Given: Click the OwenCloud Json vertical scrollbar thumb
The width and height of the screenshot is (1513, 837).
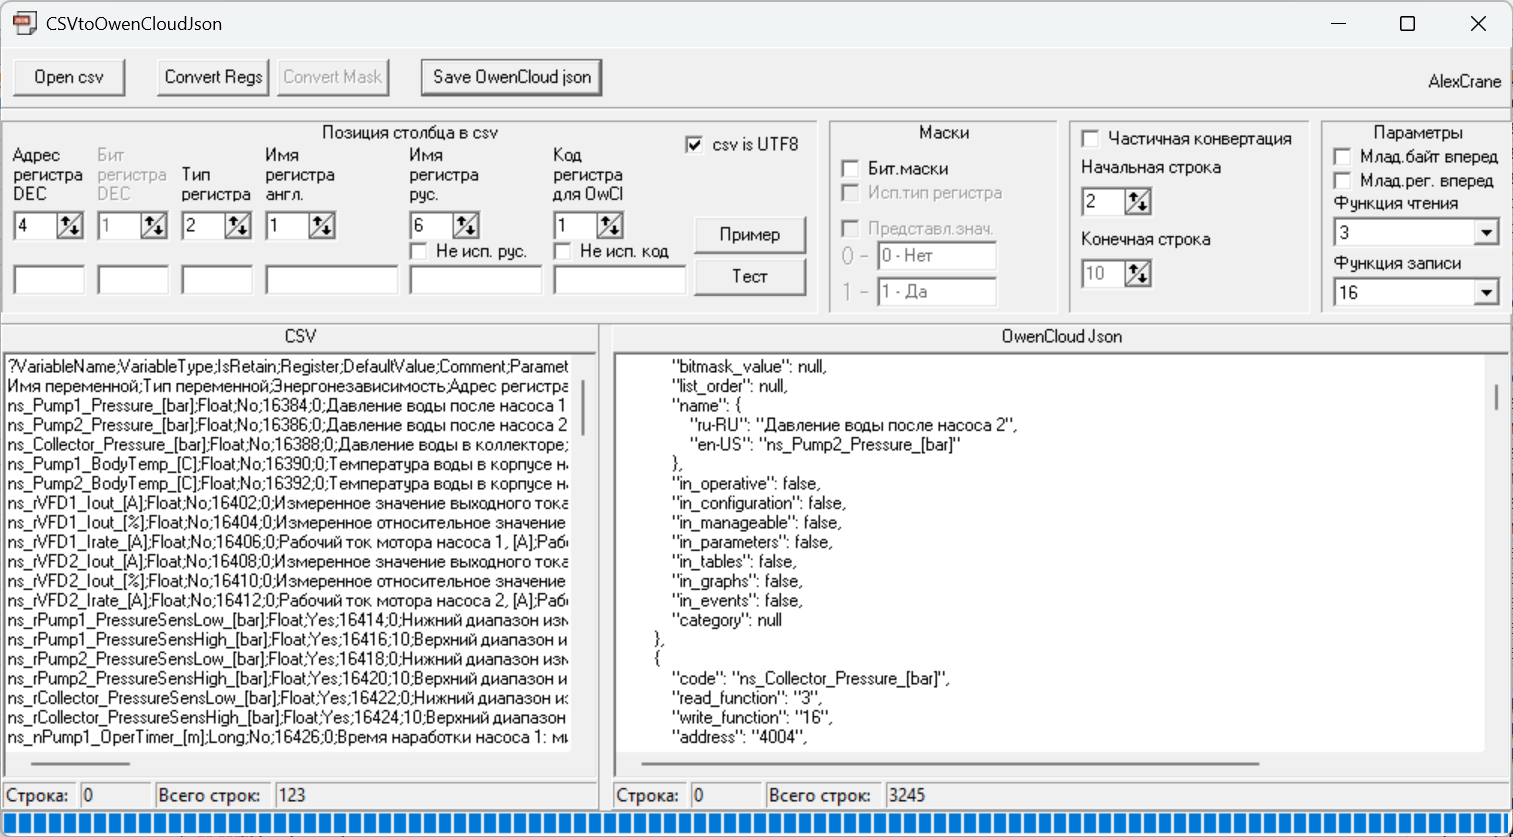Looking at the screenshot, I should (1496, 397).
